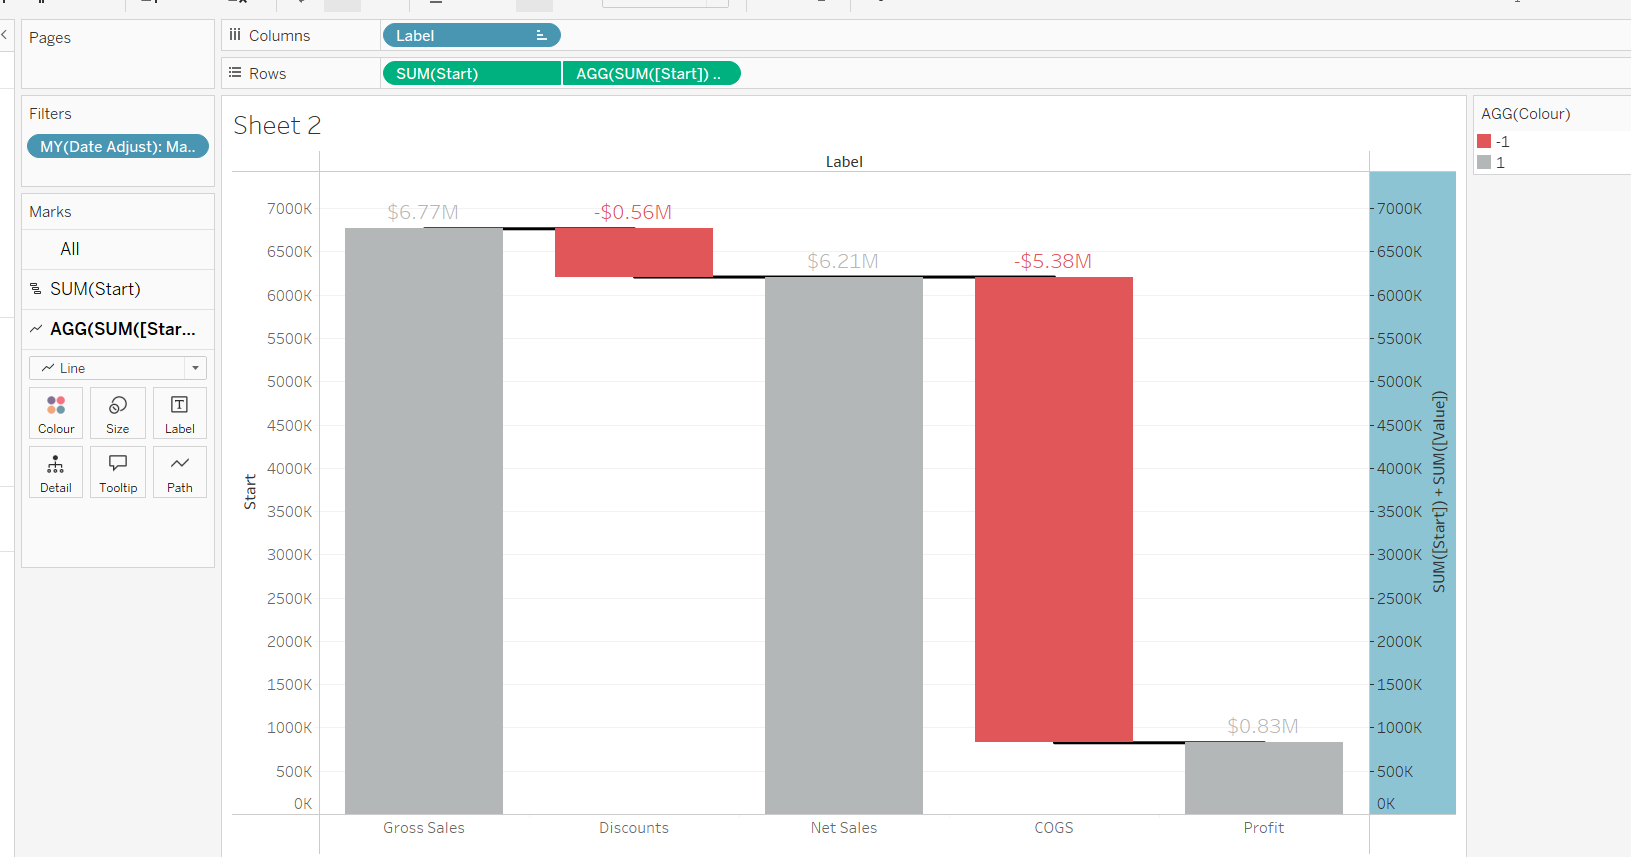The width and height of the screenshot is (1631, 857).
Task: Open the Line mark type dropdown
Action: [195, 368]
